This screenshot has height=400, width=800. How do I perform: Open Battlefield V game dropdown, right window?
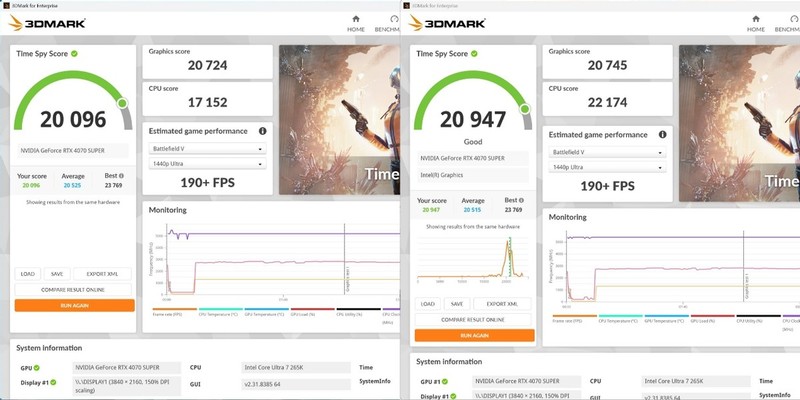coord(607,153)
